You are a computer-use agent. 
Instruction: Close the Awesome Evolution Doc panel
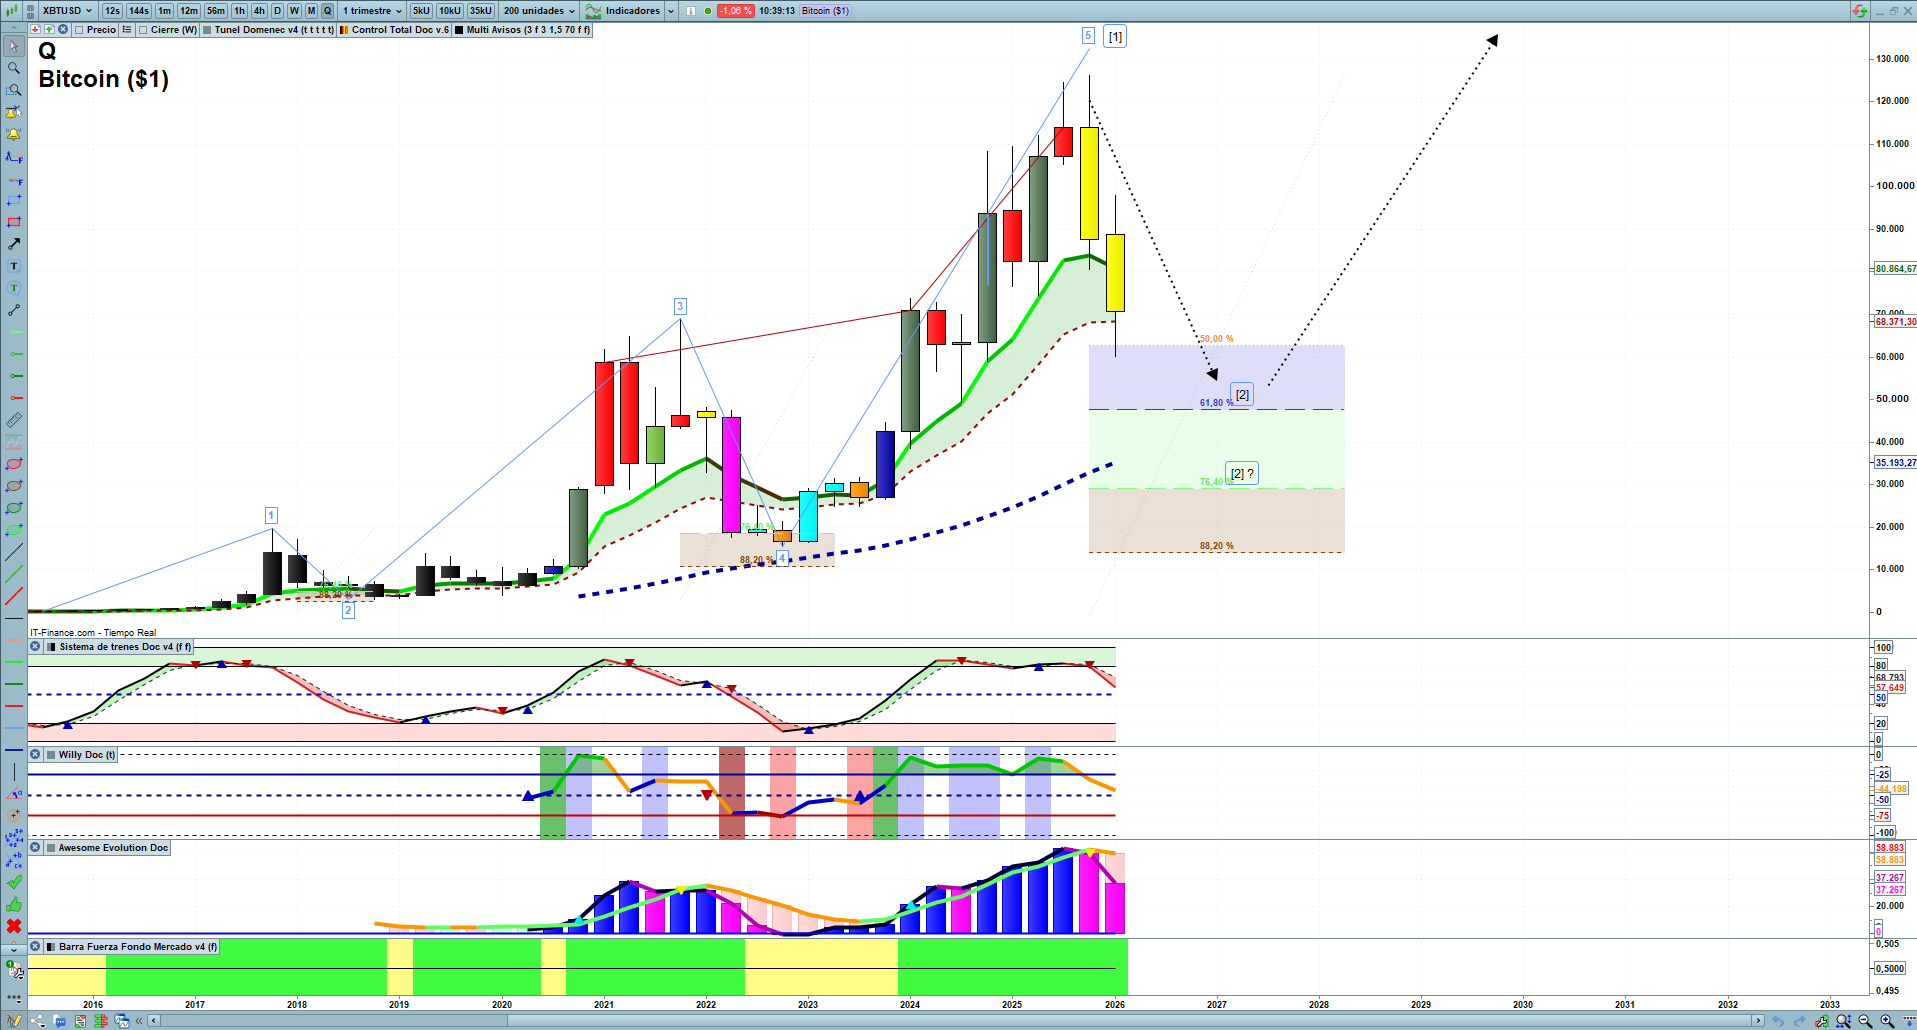[x=35, y=848]
